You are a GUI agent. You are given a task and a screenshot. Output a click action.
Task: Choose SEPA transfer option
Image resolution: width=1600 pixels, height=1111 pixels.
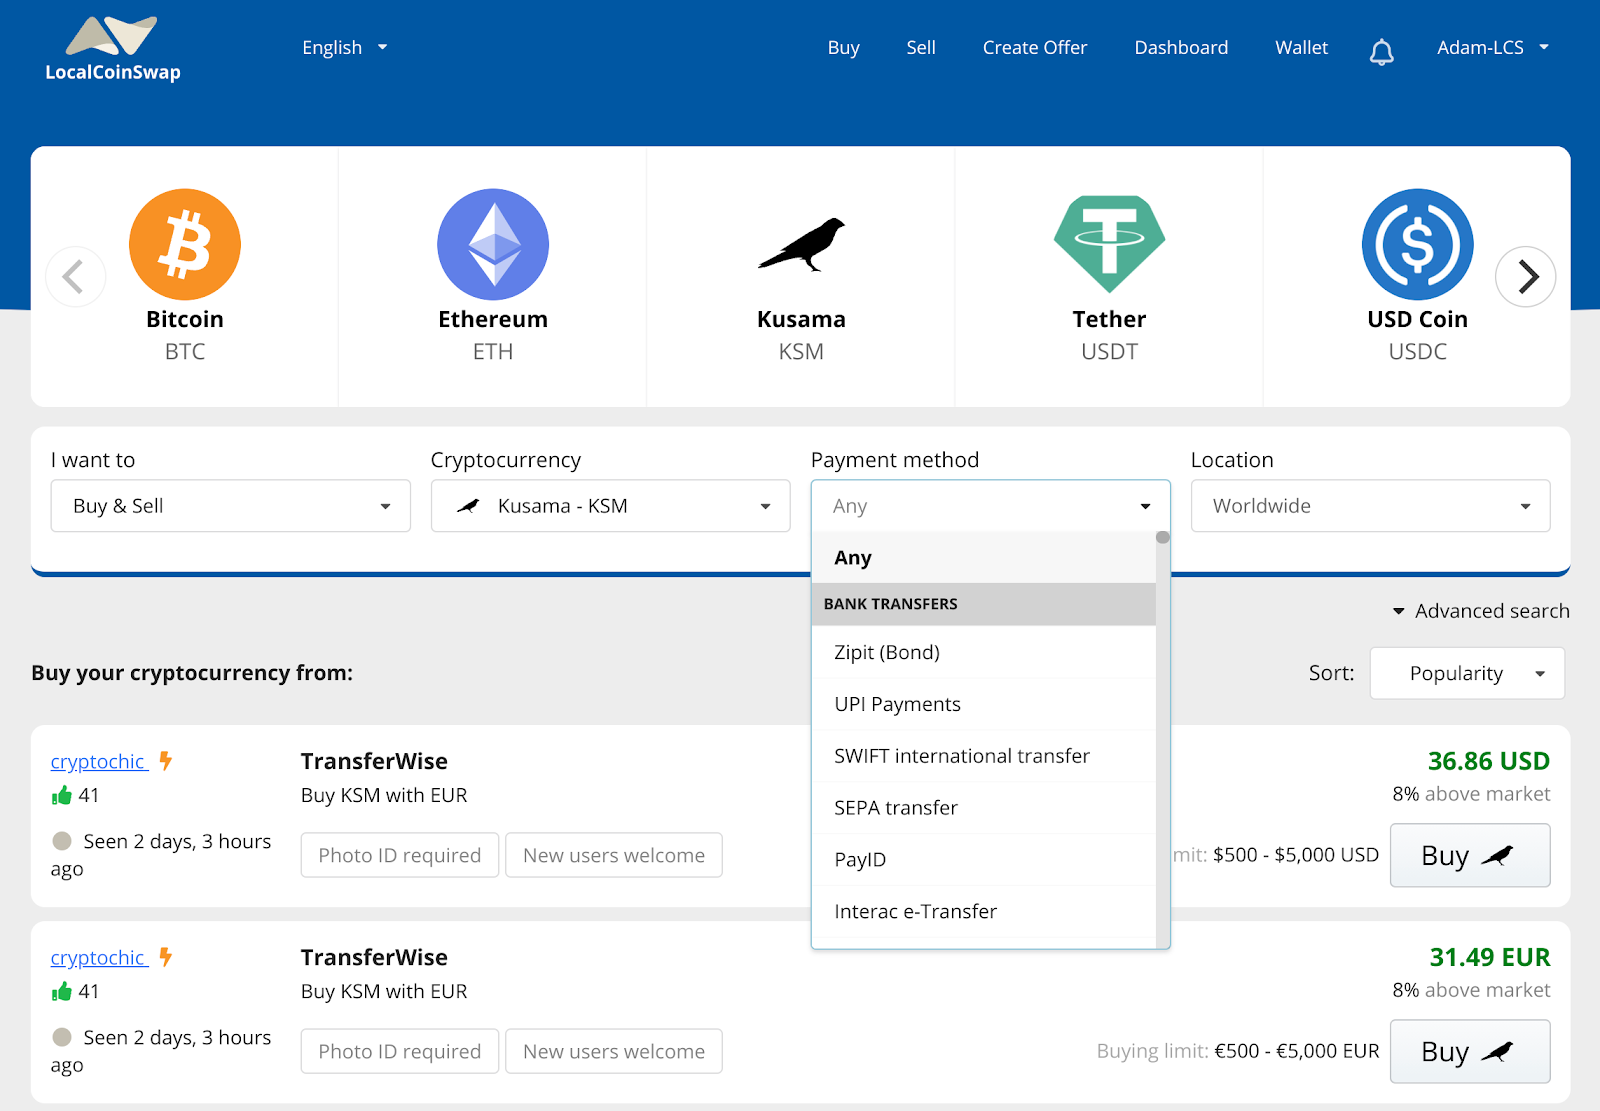[x=984, y=808]
